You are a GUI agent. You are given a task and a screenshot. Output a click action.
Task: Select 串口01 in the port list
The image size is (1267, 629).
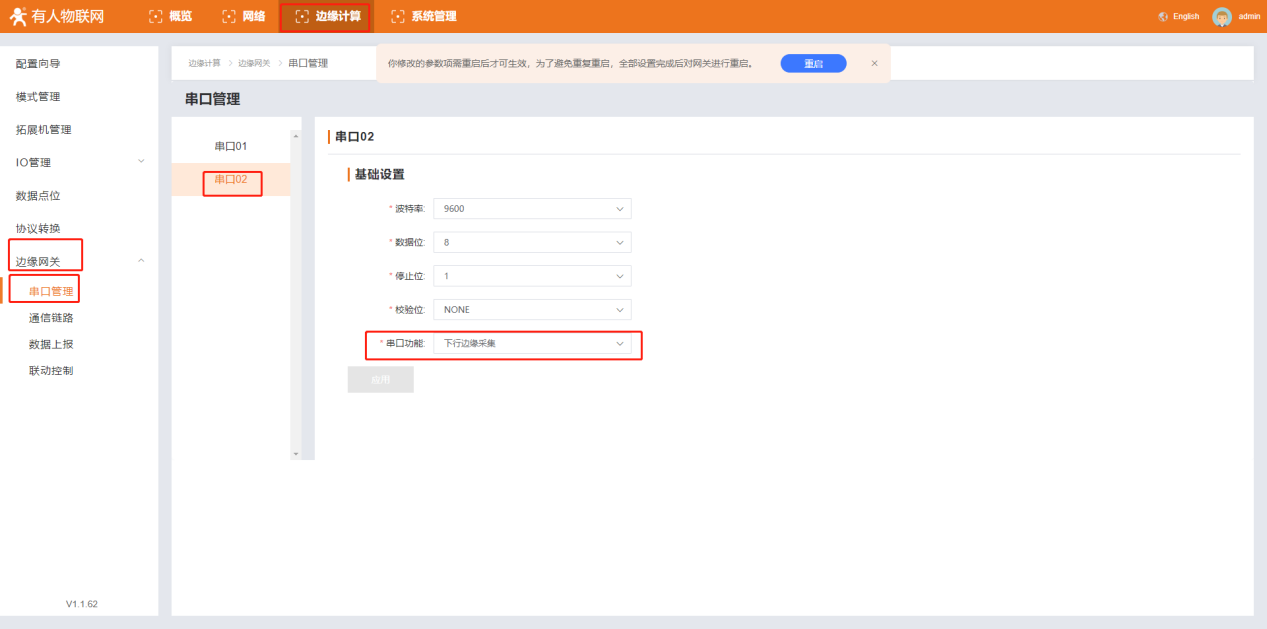[x=231, y=146]
